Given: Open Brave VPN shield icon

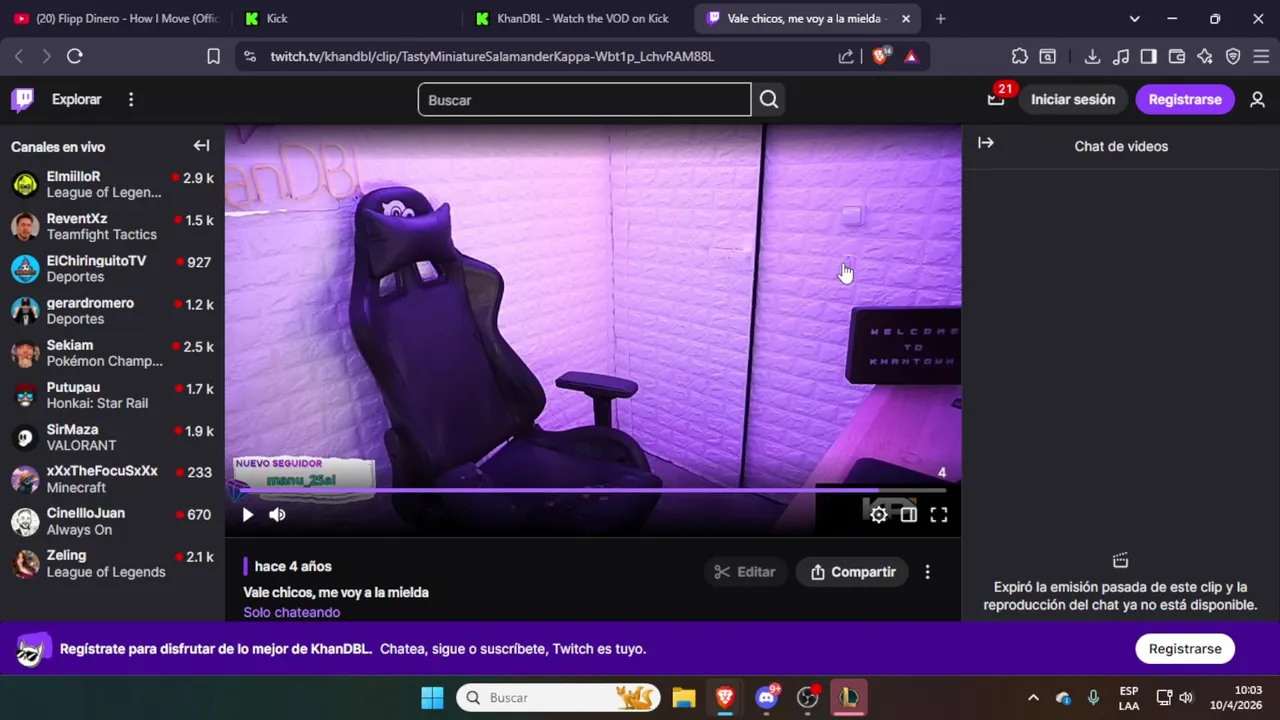Looking at the screenshot, I should pyautogui.click(x=1233, y=56).
